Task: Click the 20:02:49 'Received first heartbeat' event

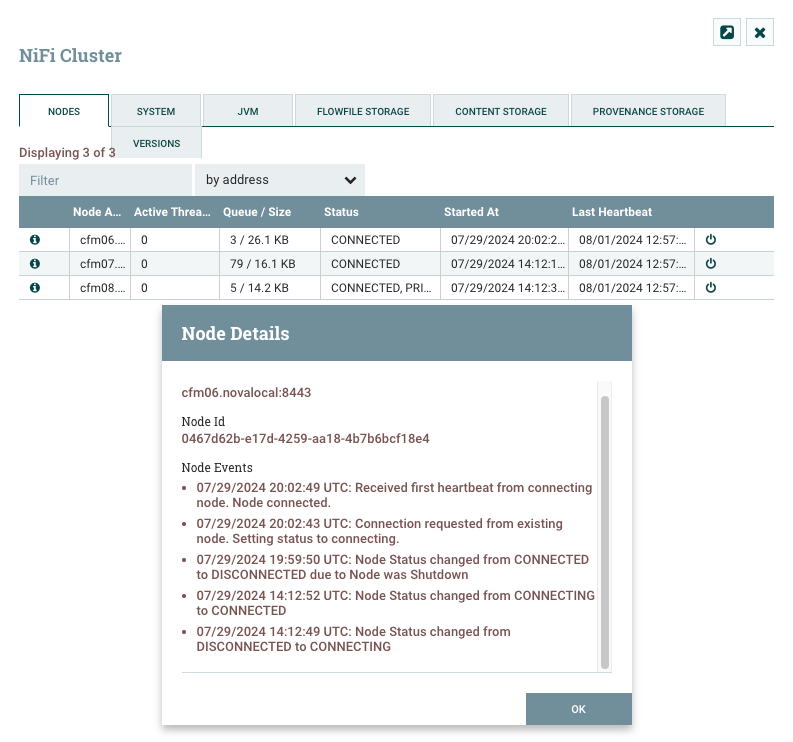Action: (394, 495)
